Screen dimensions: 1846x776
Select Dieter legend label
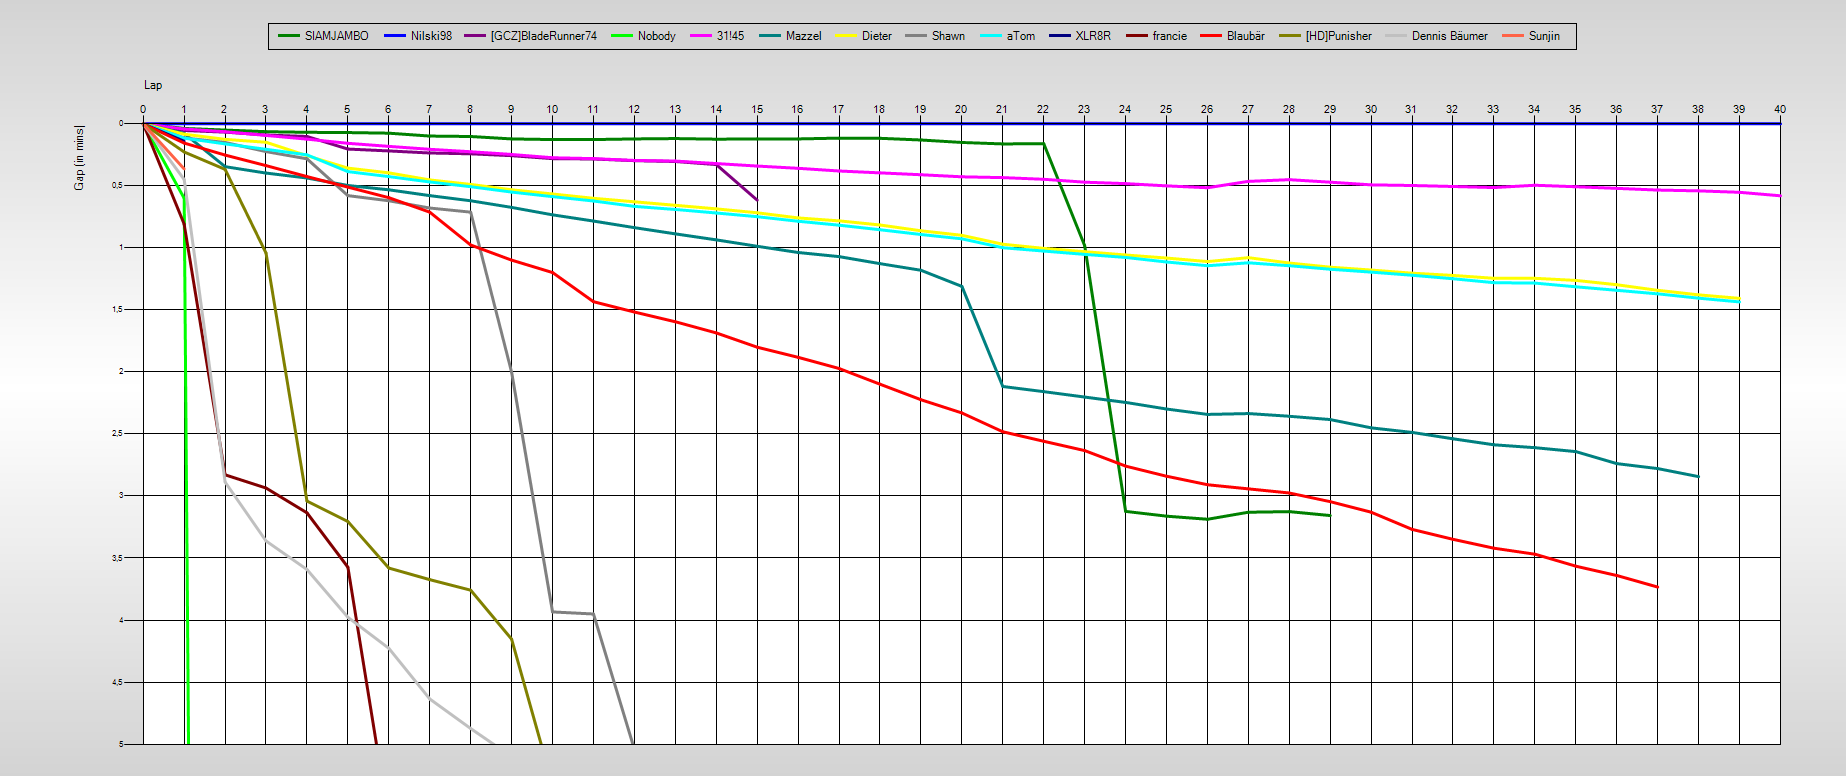[877, 36]
